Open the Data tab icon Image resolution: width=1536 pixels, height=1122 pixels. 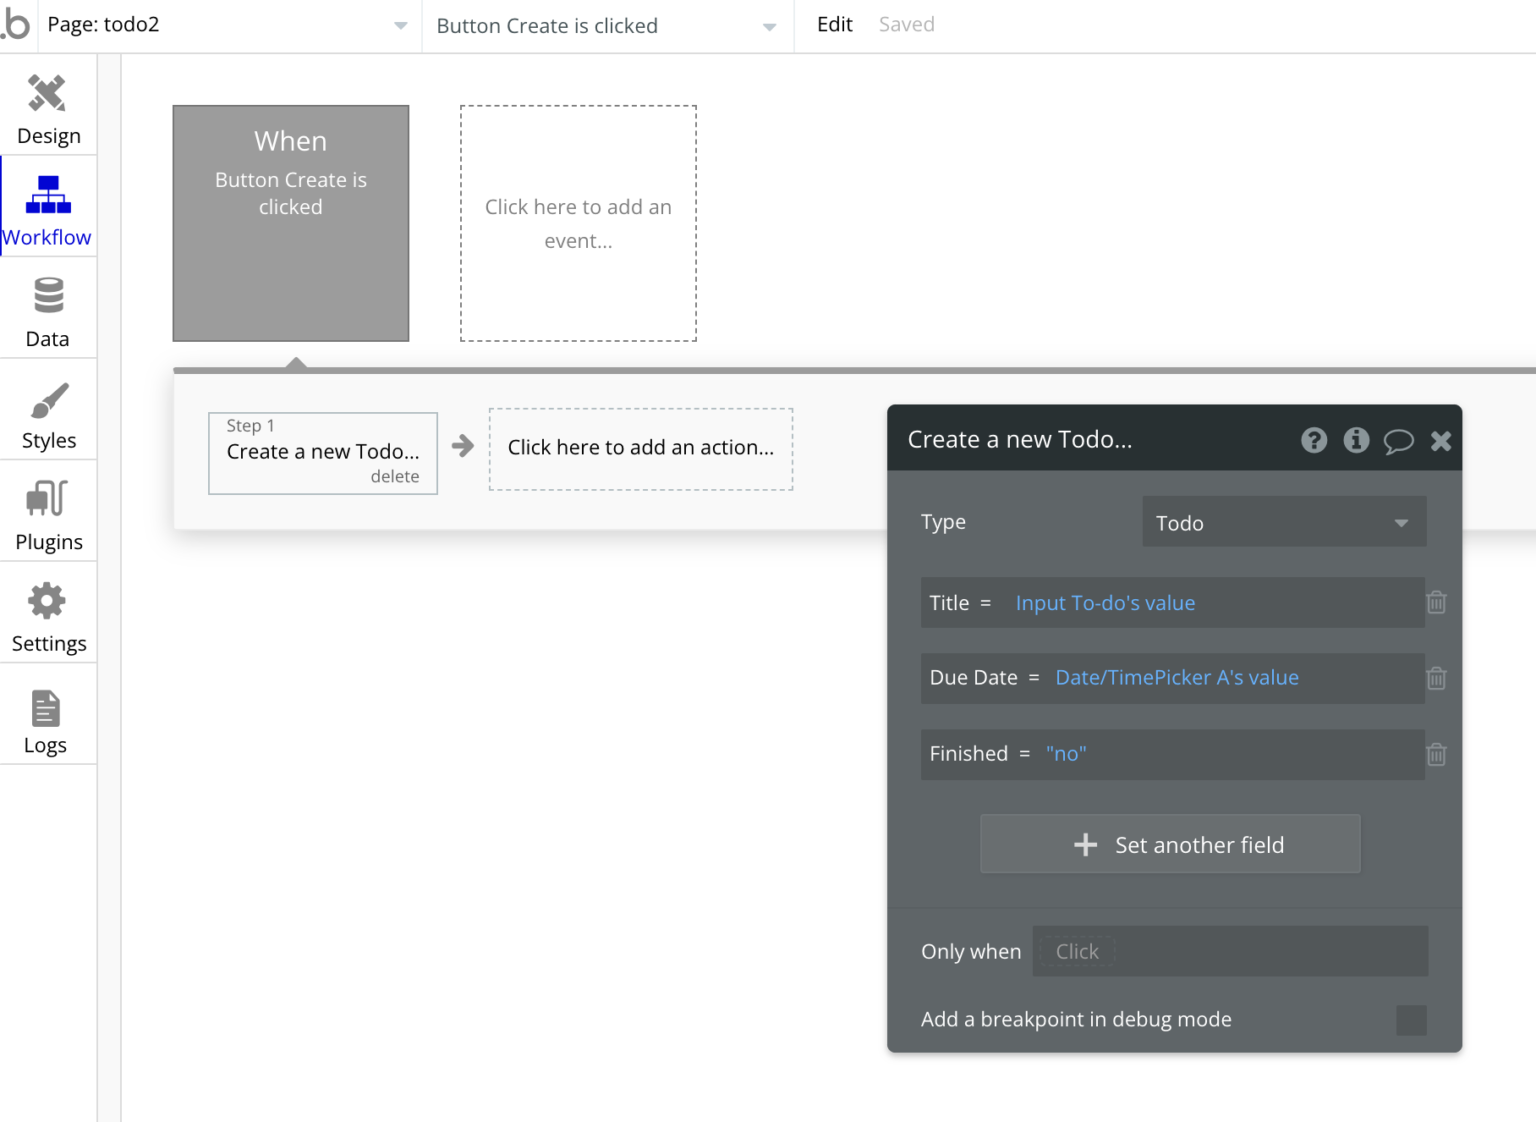click(48, 296)
